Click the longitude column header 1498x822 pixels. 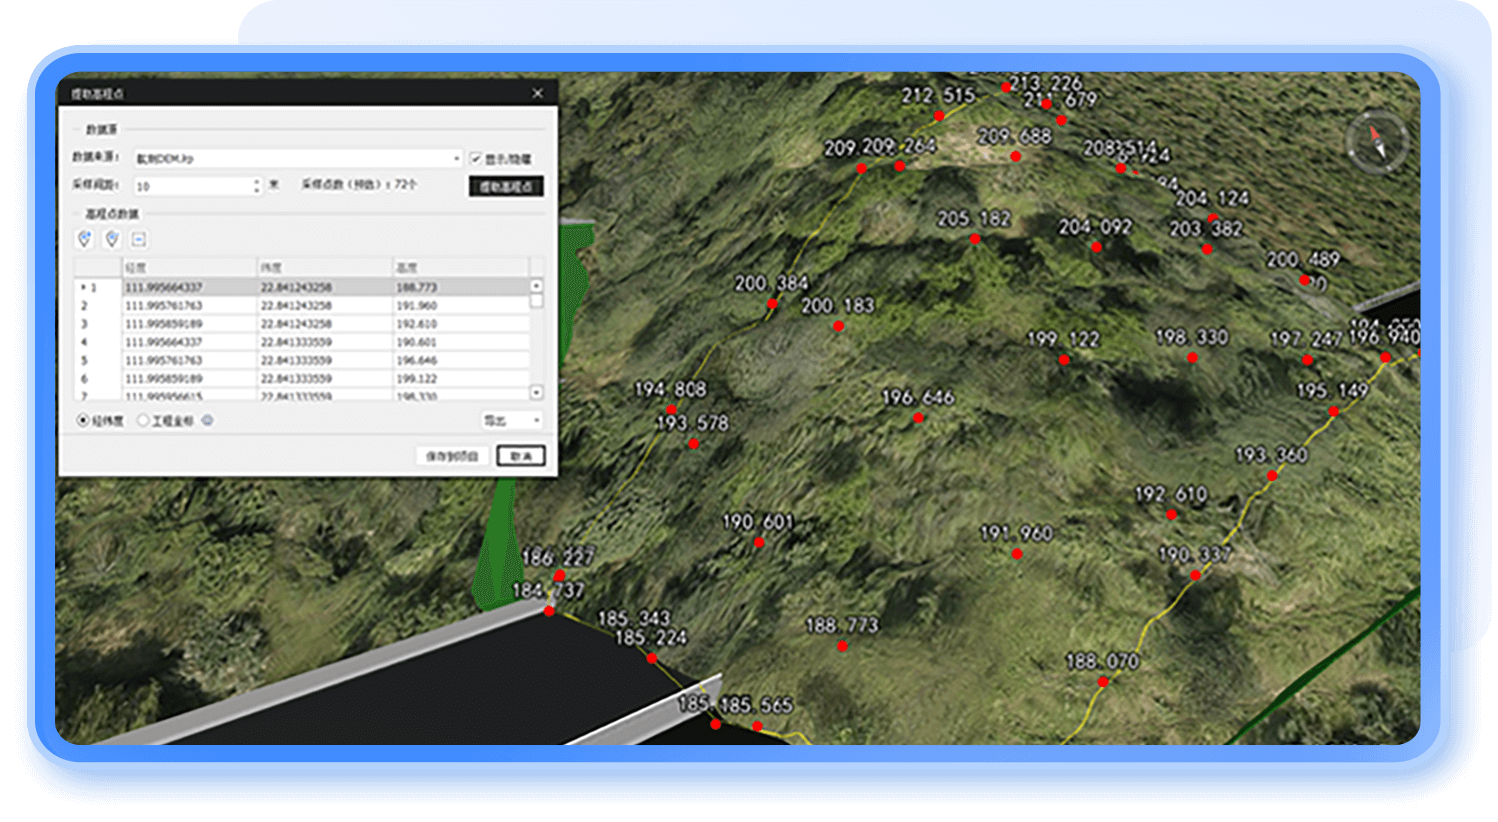click(190, 267)
